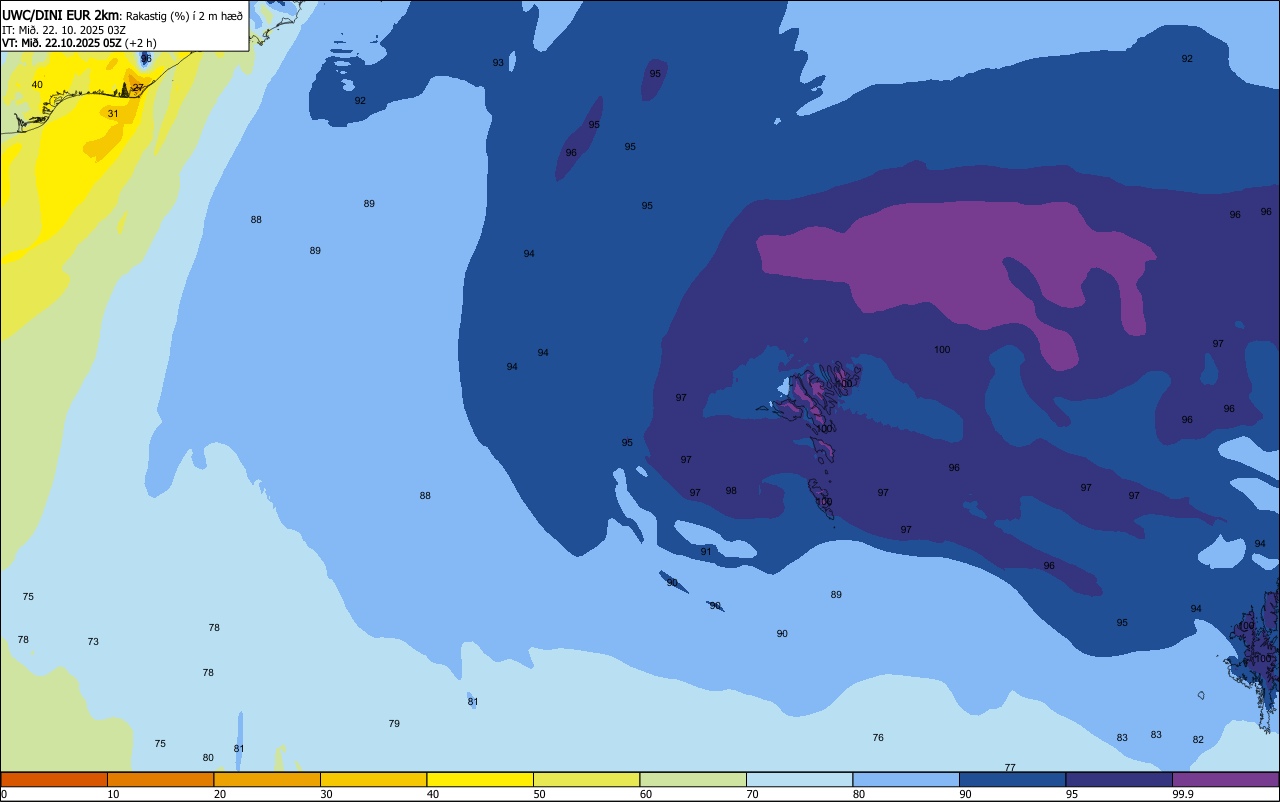
Task: Click the '98' humidity value on the map
Action: tap(731, 491)
